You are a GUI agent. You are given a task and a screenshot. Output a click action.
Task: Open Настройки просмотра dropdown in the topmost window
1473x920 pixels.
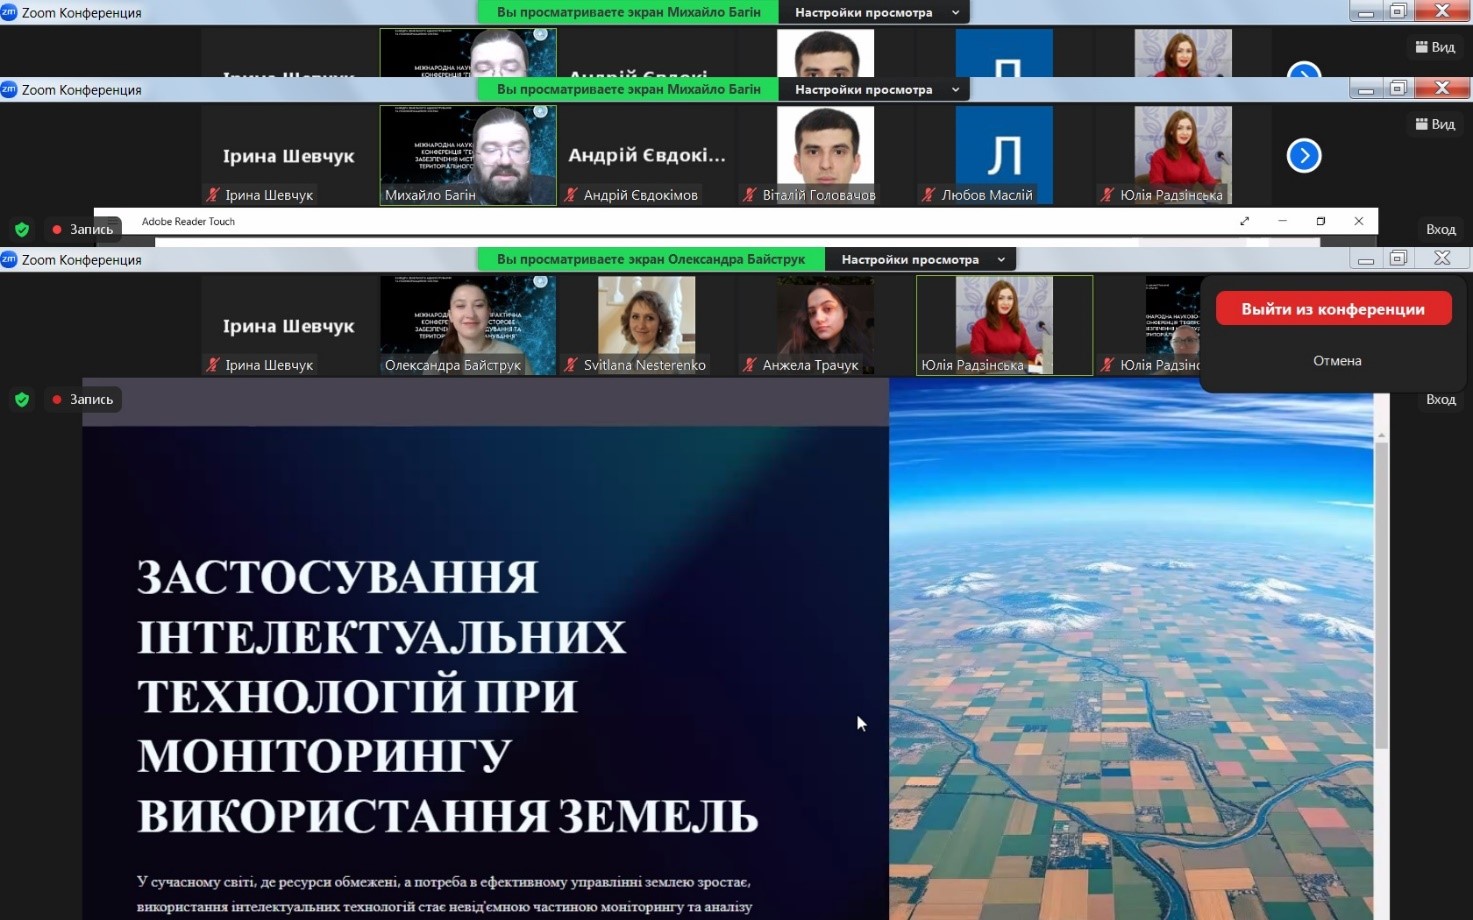874,12
